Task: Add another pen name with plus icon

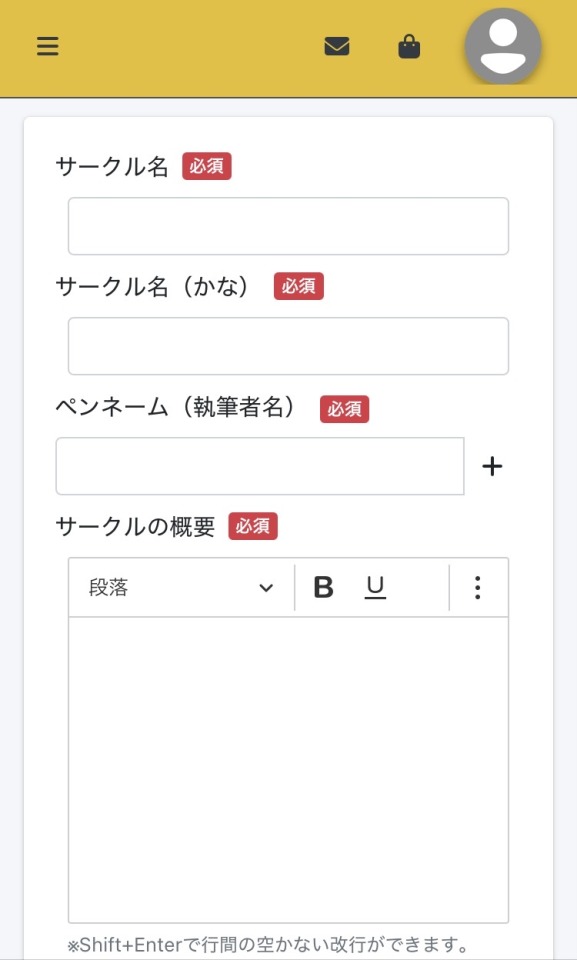Action: coord(492,467)
